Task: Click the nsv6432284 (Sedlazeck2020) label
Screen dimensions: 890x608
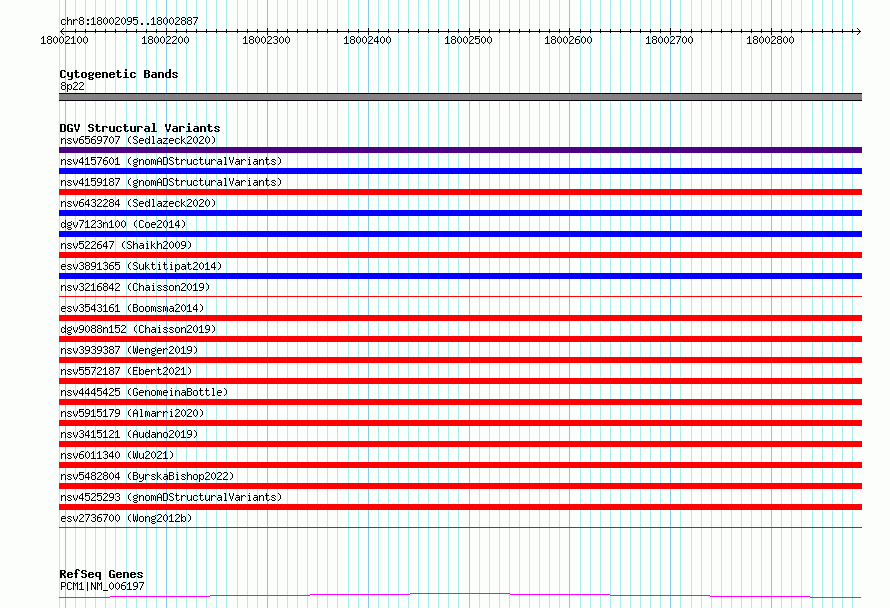Action: tap(138, 203)
